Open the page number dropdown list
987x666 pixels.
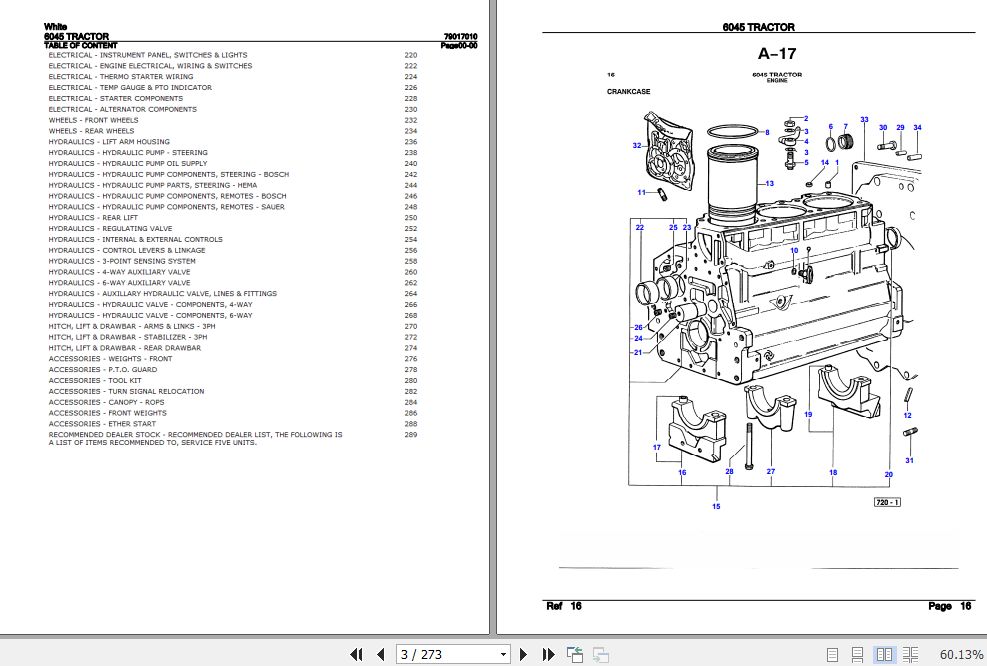(503, 654)
